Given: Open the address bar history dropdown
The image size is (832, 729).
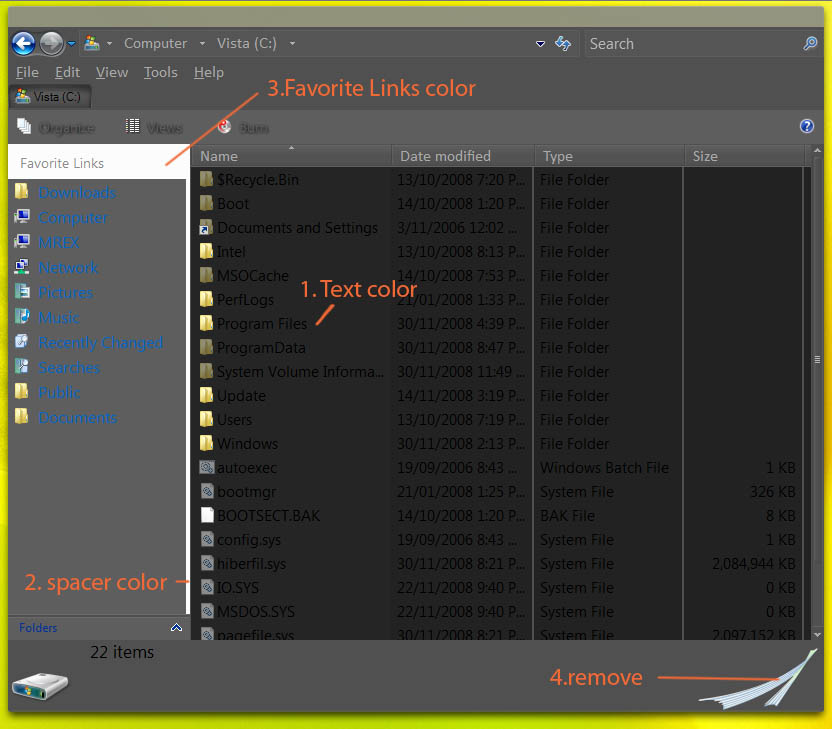Looking at the screenshot, I should [x=540, y=44].
